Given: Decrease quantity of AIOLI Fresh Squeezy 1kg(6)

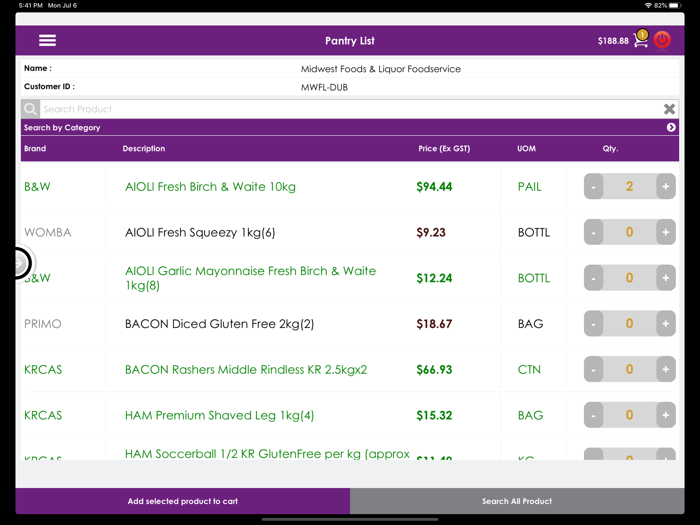Looking at the screenshot, I should [594, 232].
